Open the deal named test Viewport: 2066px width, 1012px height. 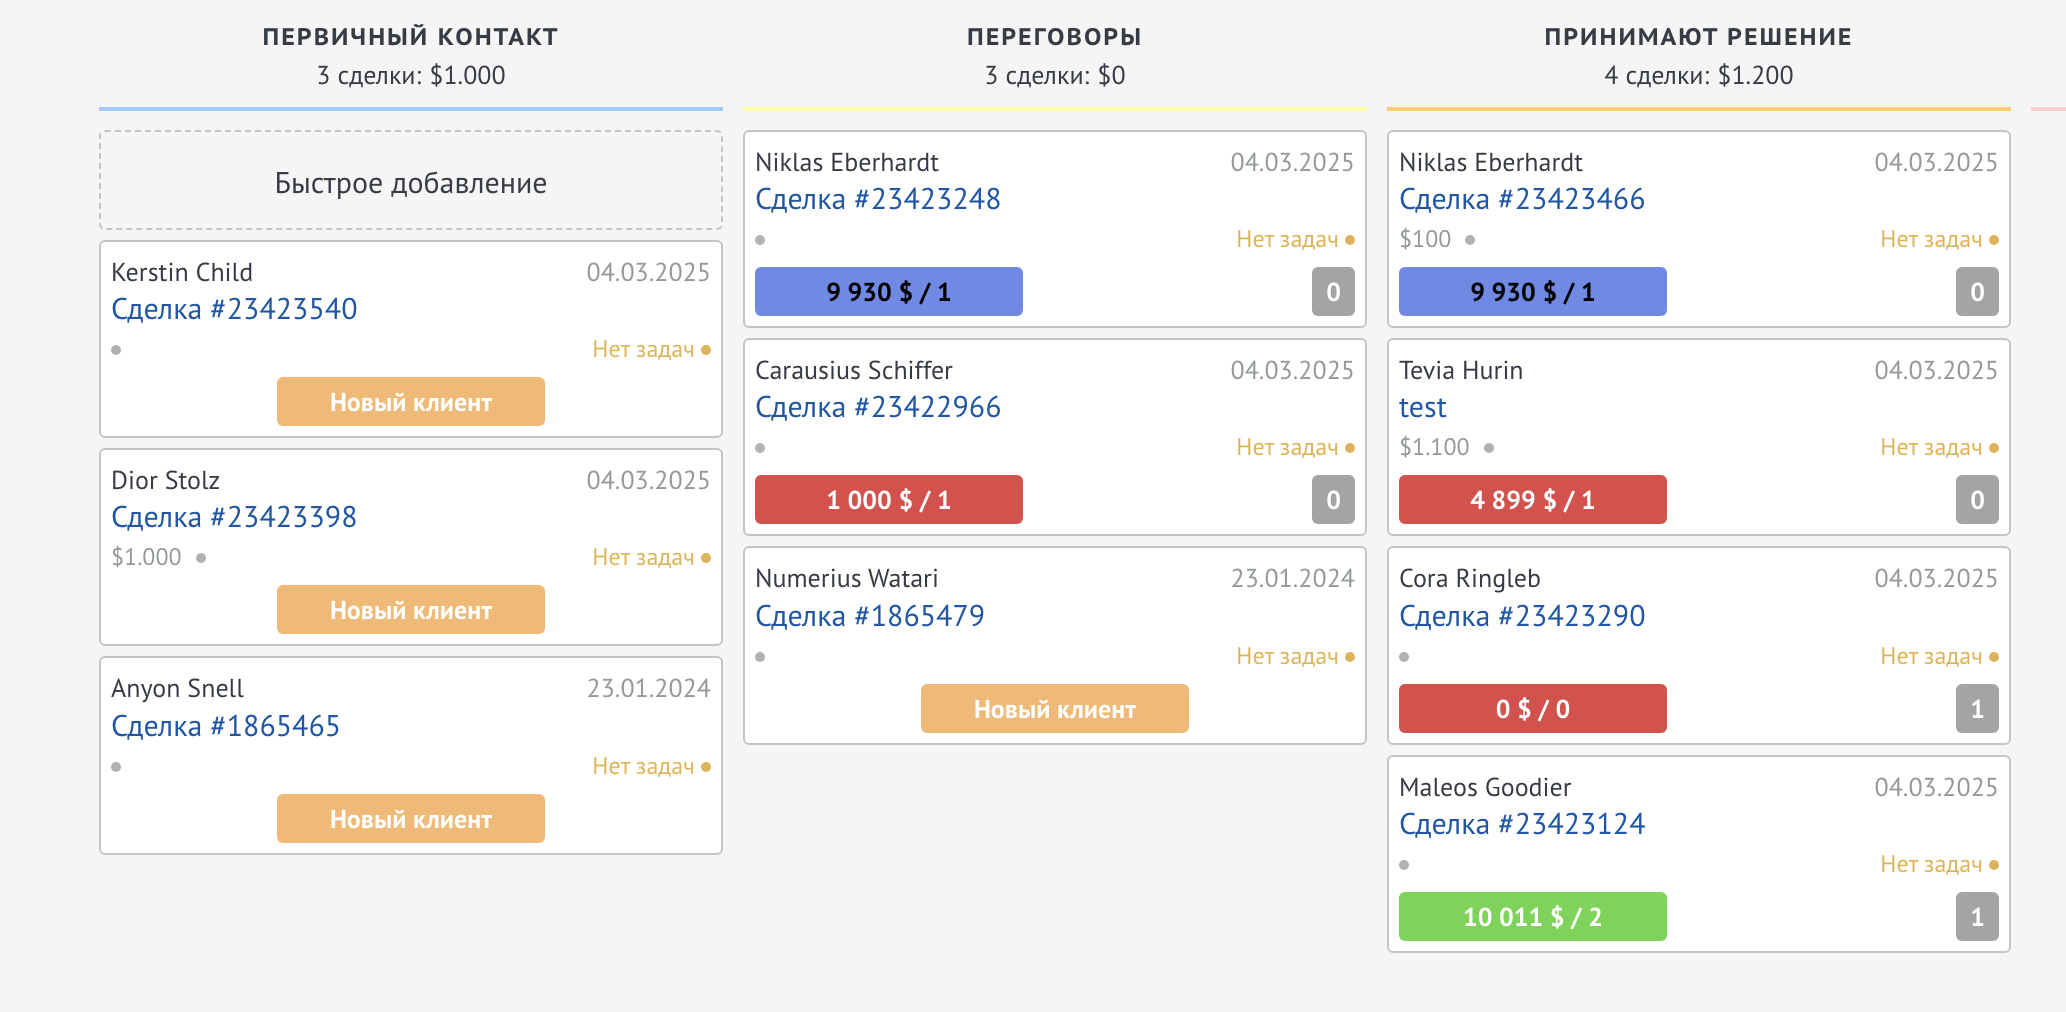tap(1422, 408)
